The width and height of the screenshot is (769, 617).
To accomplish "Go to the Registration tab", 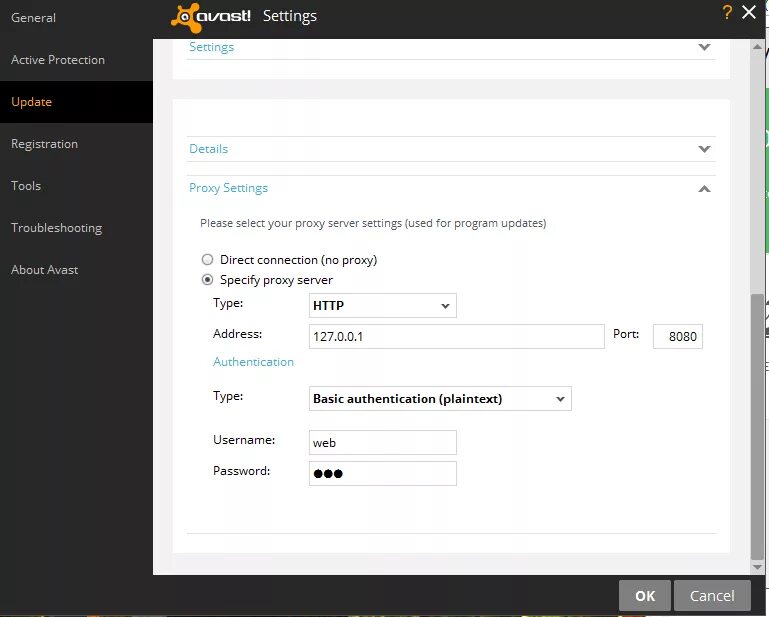I will (44, 144).
